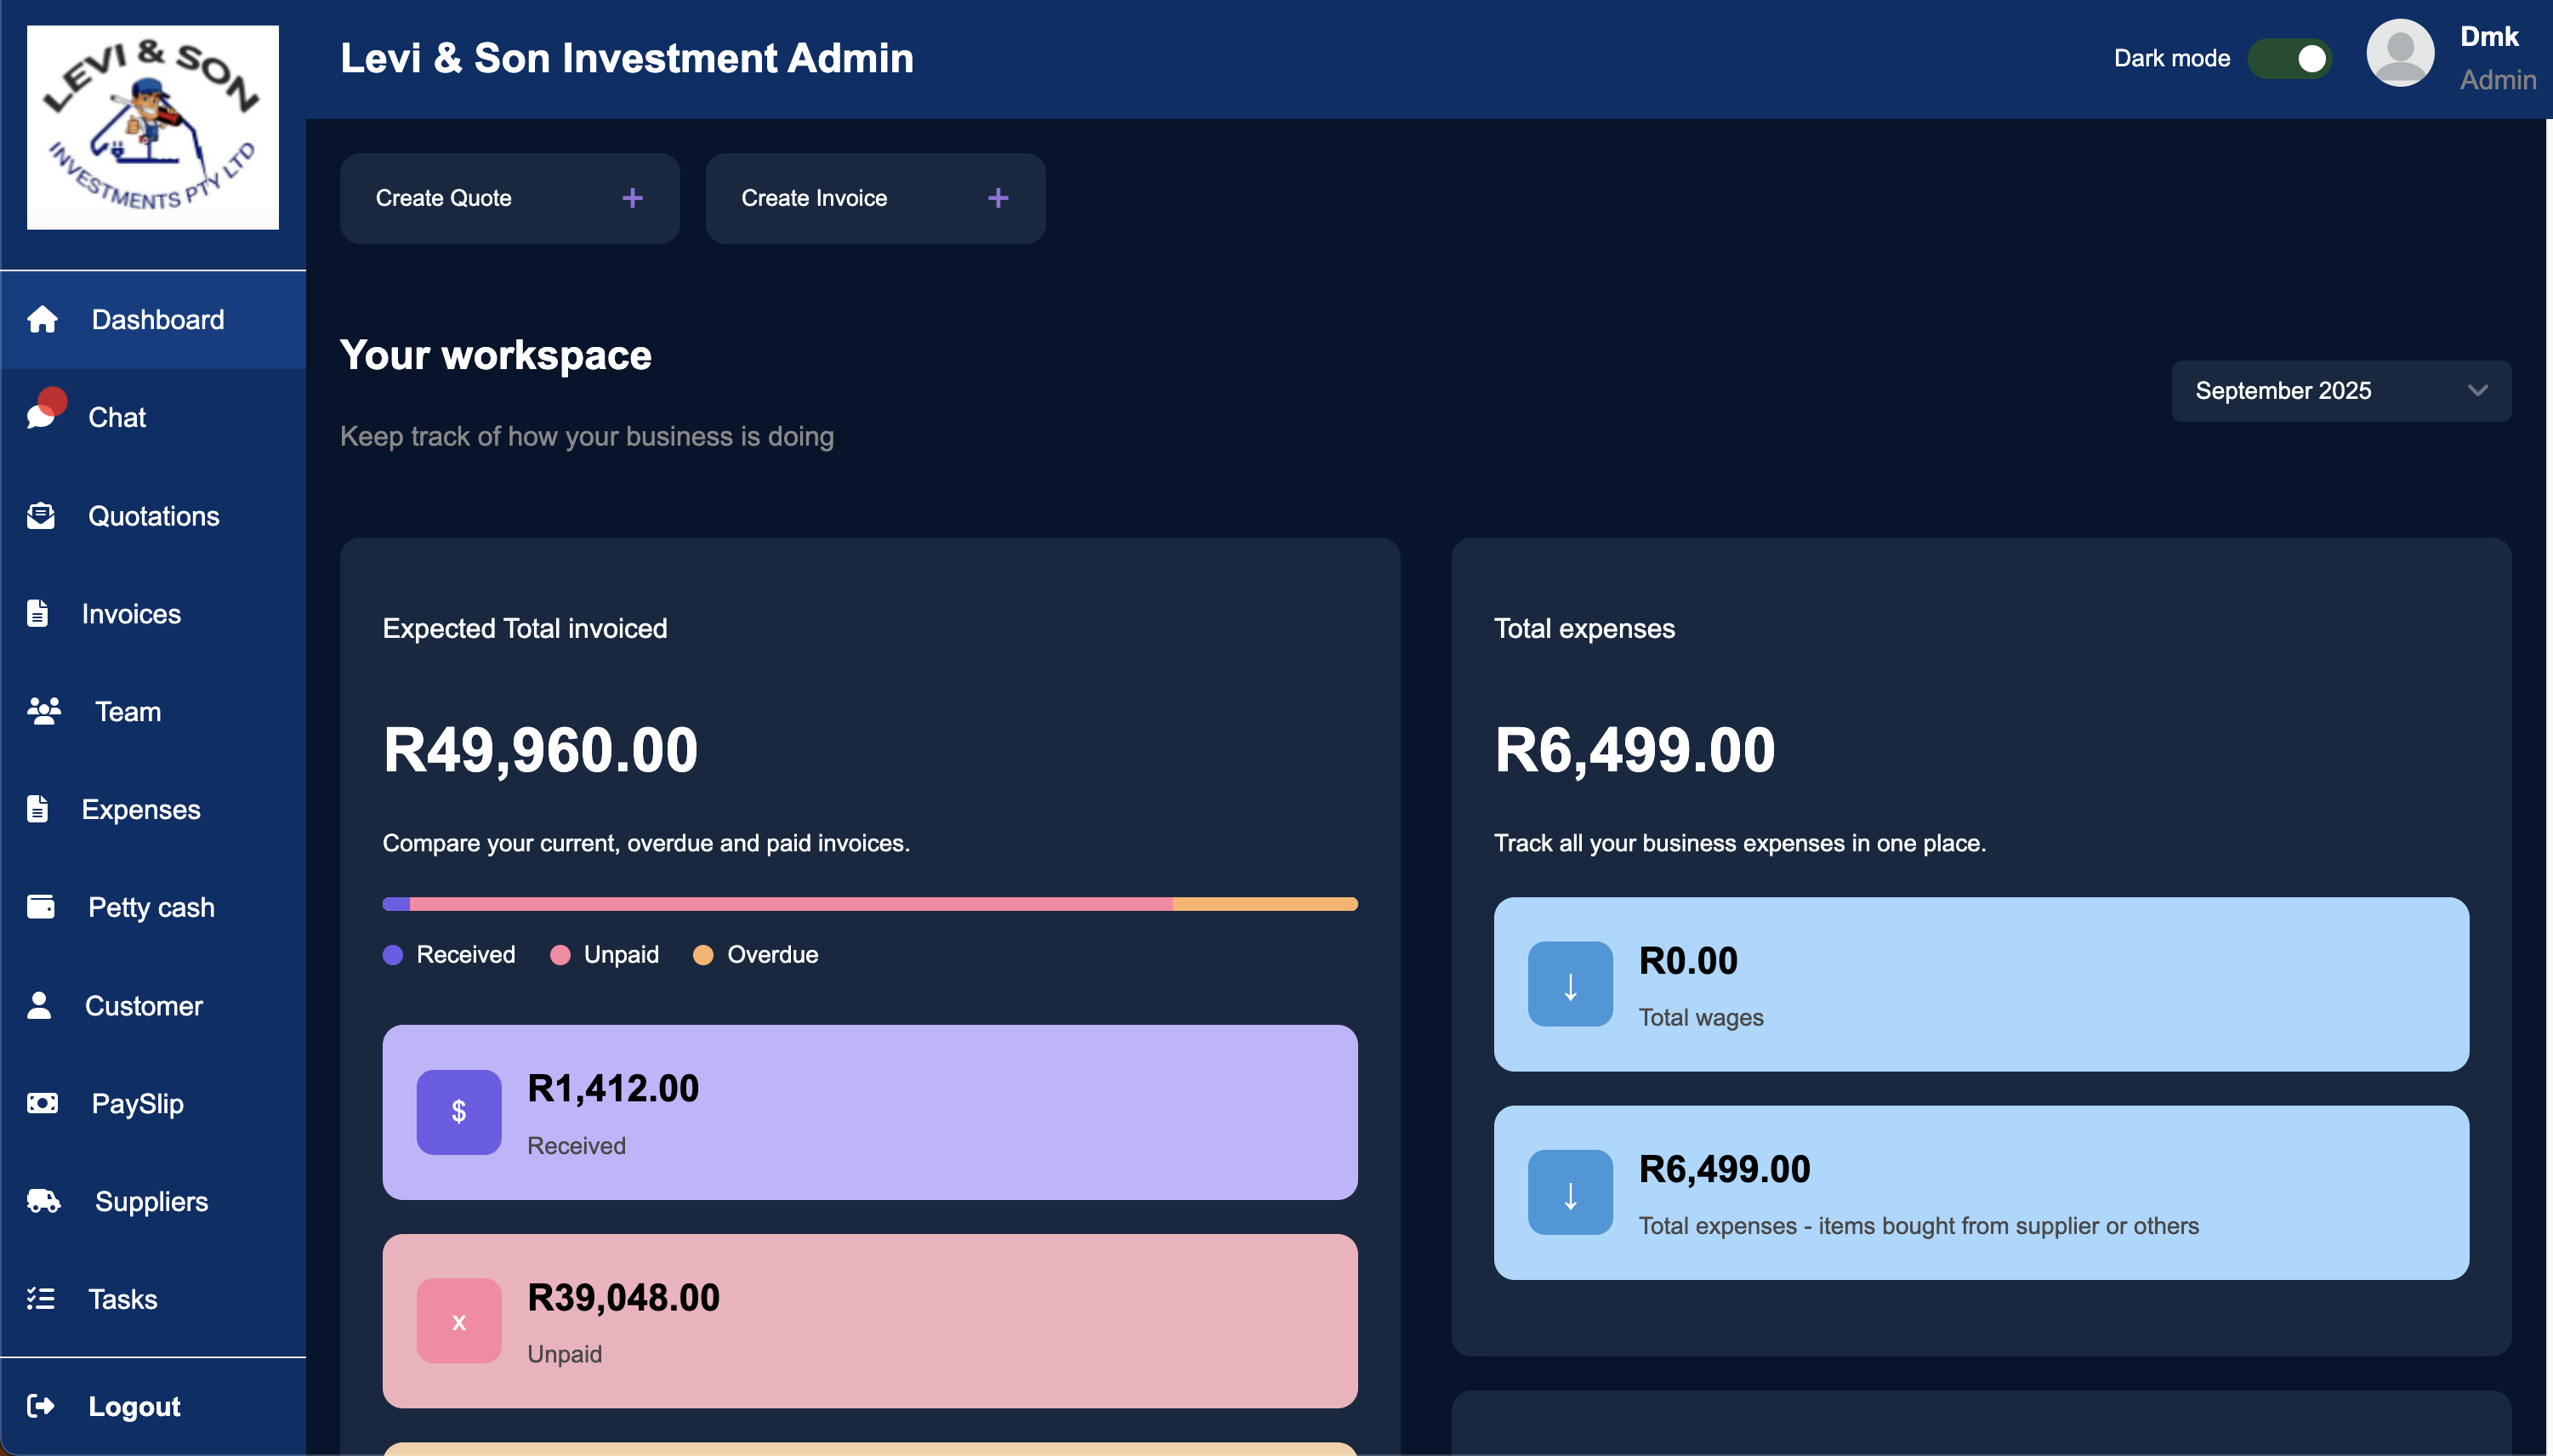
Task: Open the Quotations menu item
Action: tap(153, 516)
